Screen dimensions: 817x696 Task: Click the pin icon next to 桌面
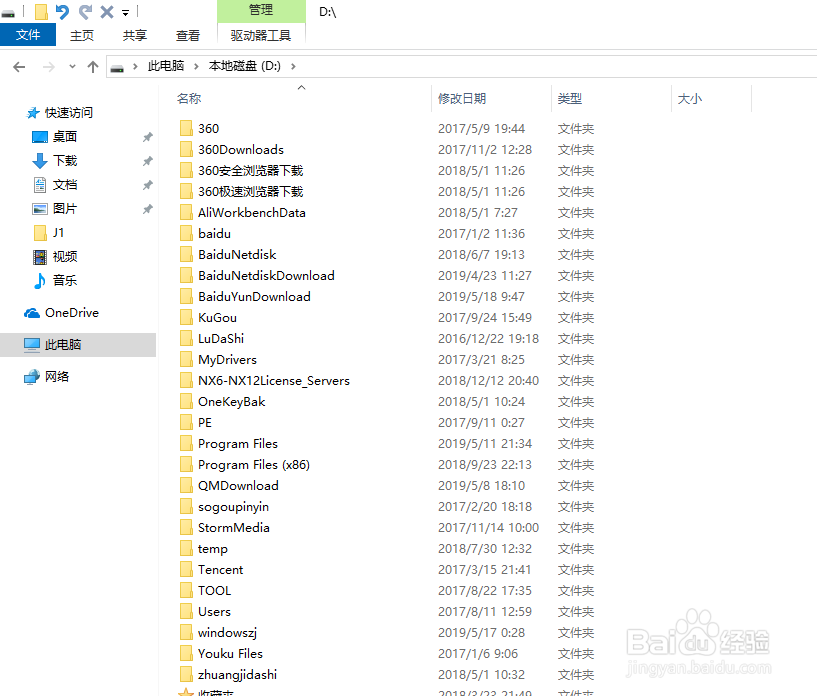click(x=148, y=137)
